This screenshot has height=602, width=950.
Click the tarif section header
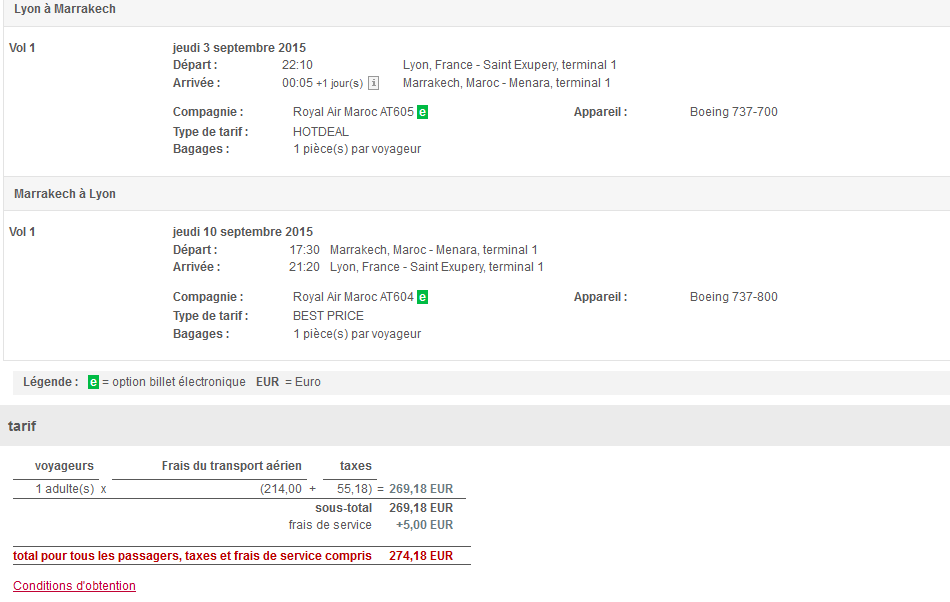point(22,426)
